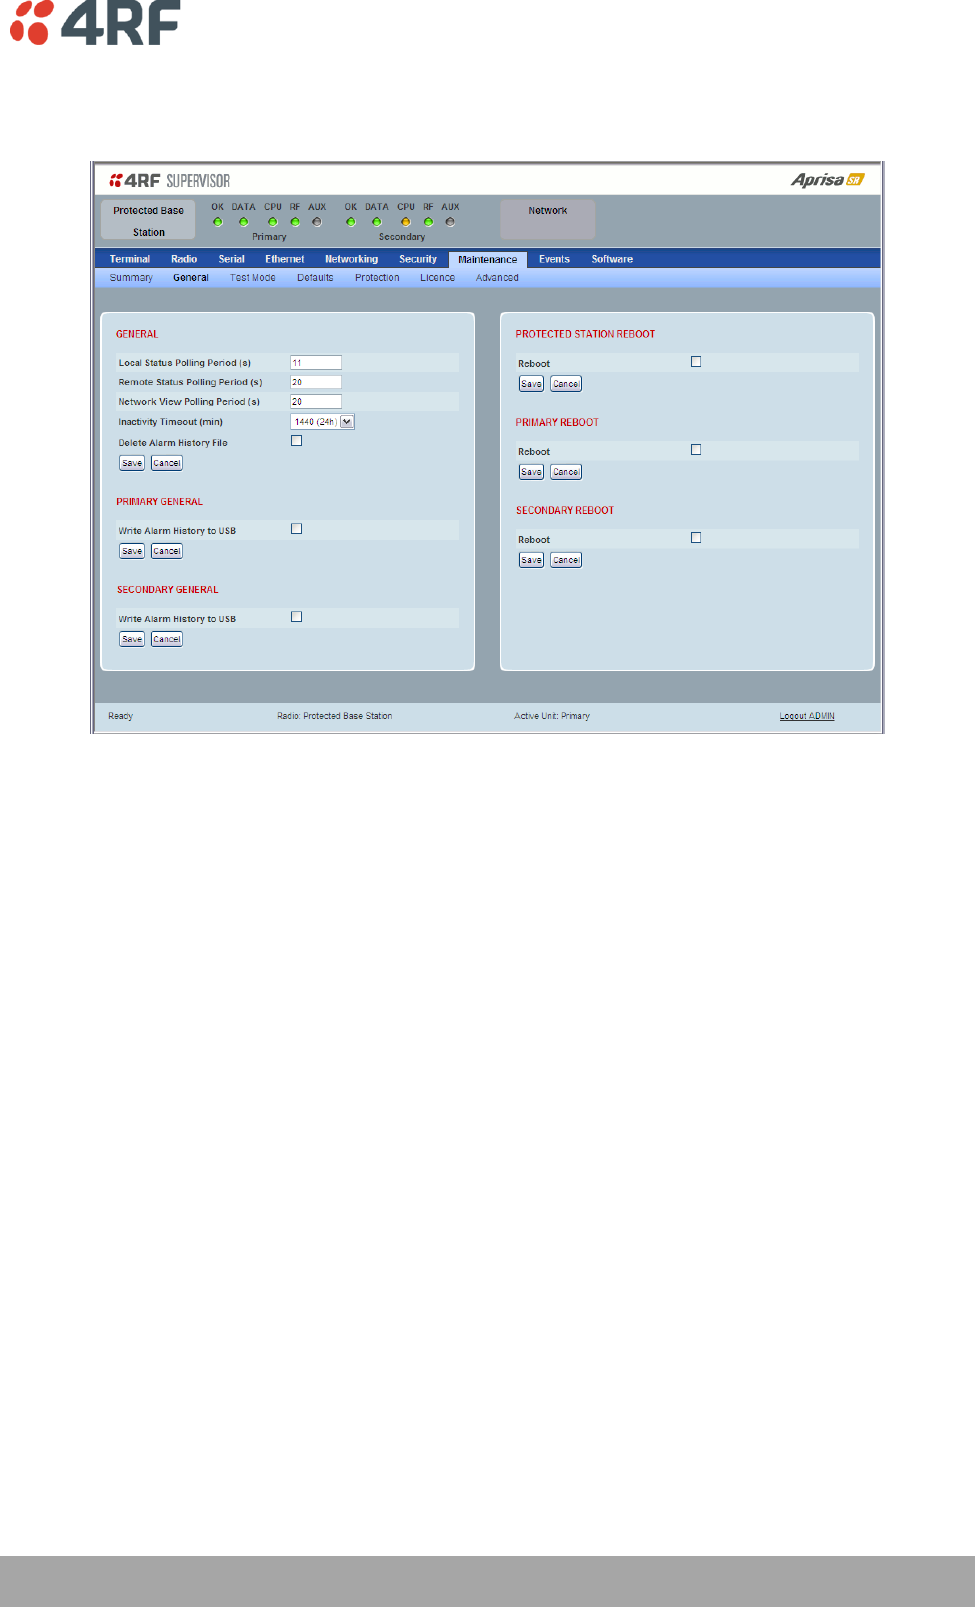The height and width of the screenshot is (1607, 975).
Task: Click the Primary AUX status LED
Action: 317,222
